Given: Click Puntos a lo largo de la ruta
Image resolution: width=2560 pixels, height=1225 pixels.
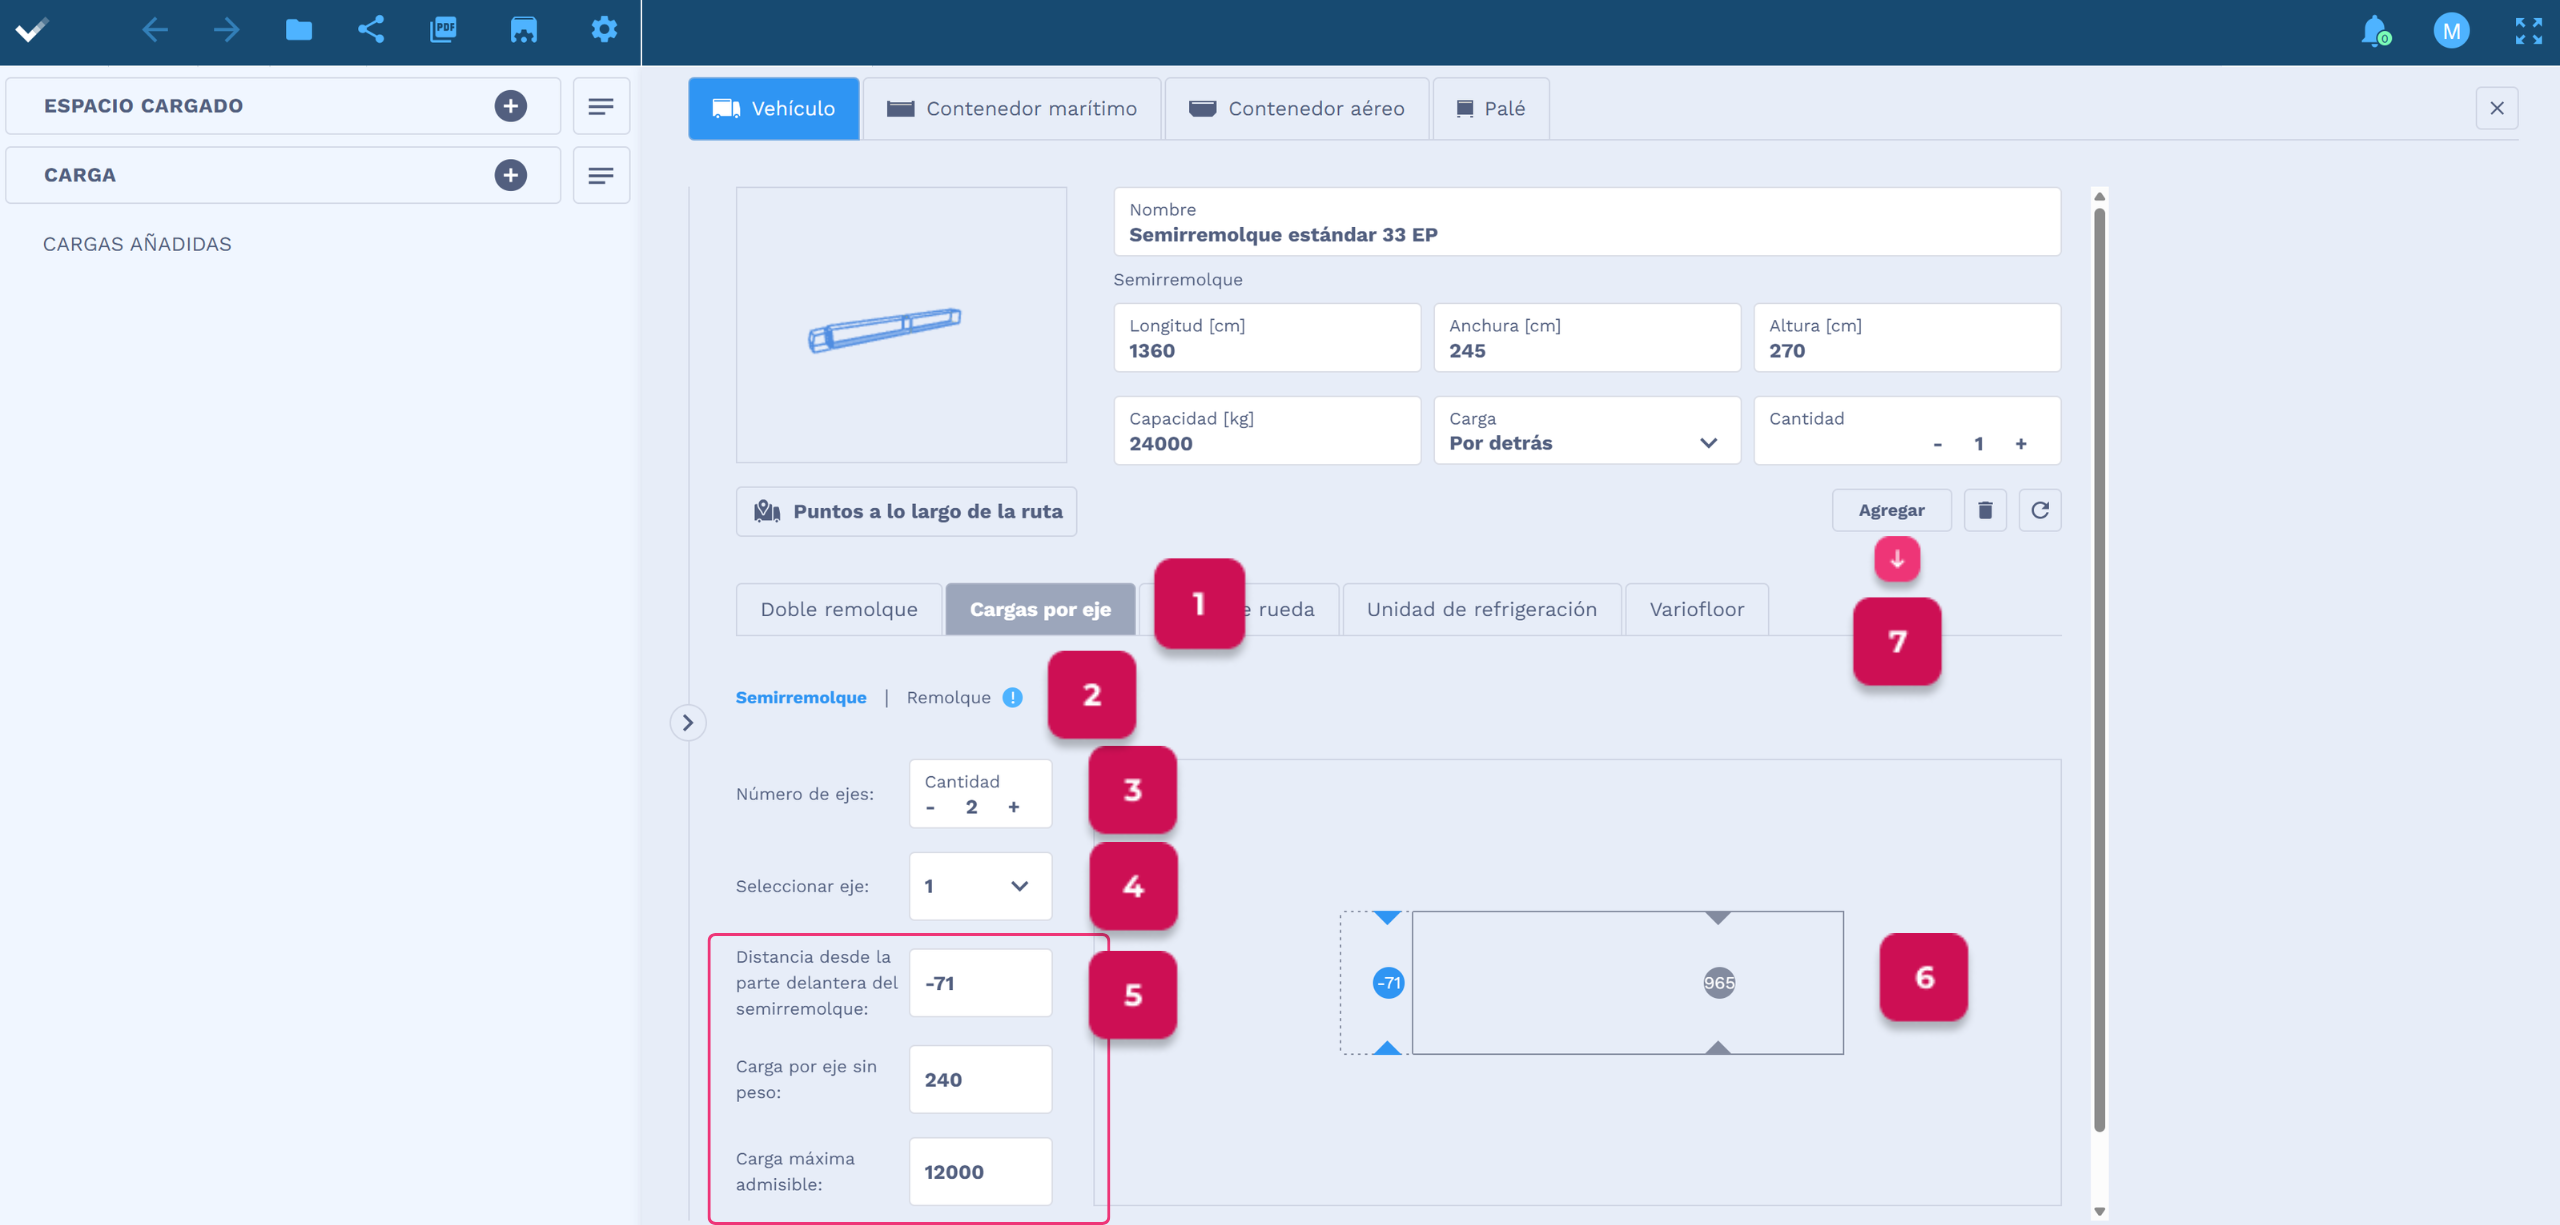Looking at the screenshot, I should pos(907,512).
